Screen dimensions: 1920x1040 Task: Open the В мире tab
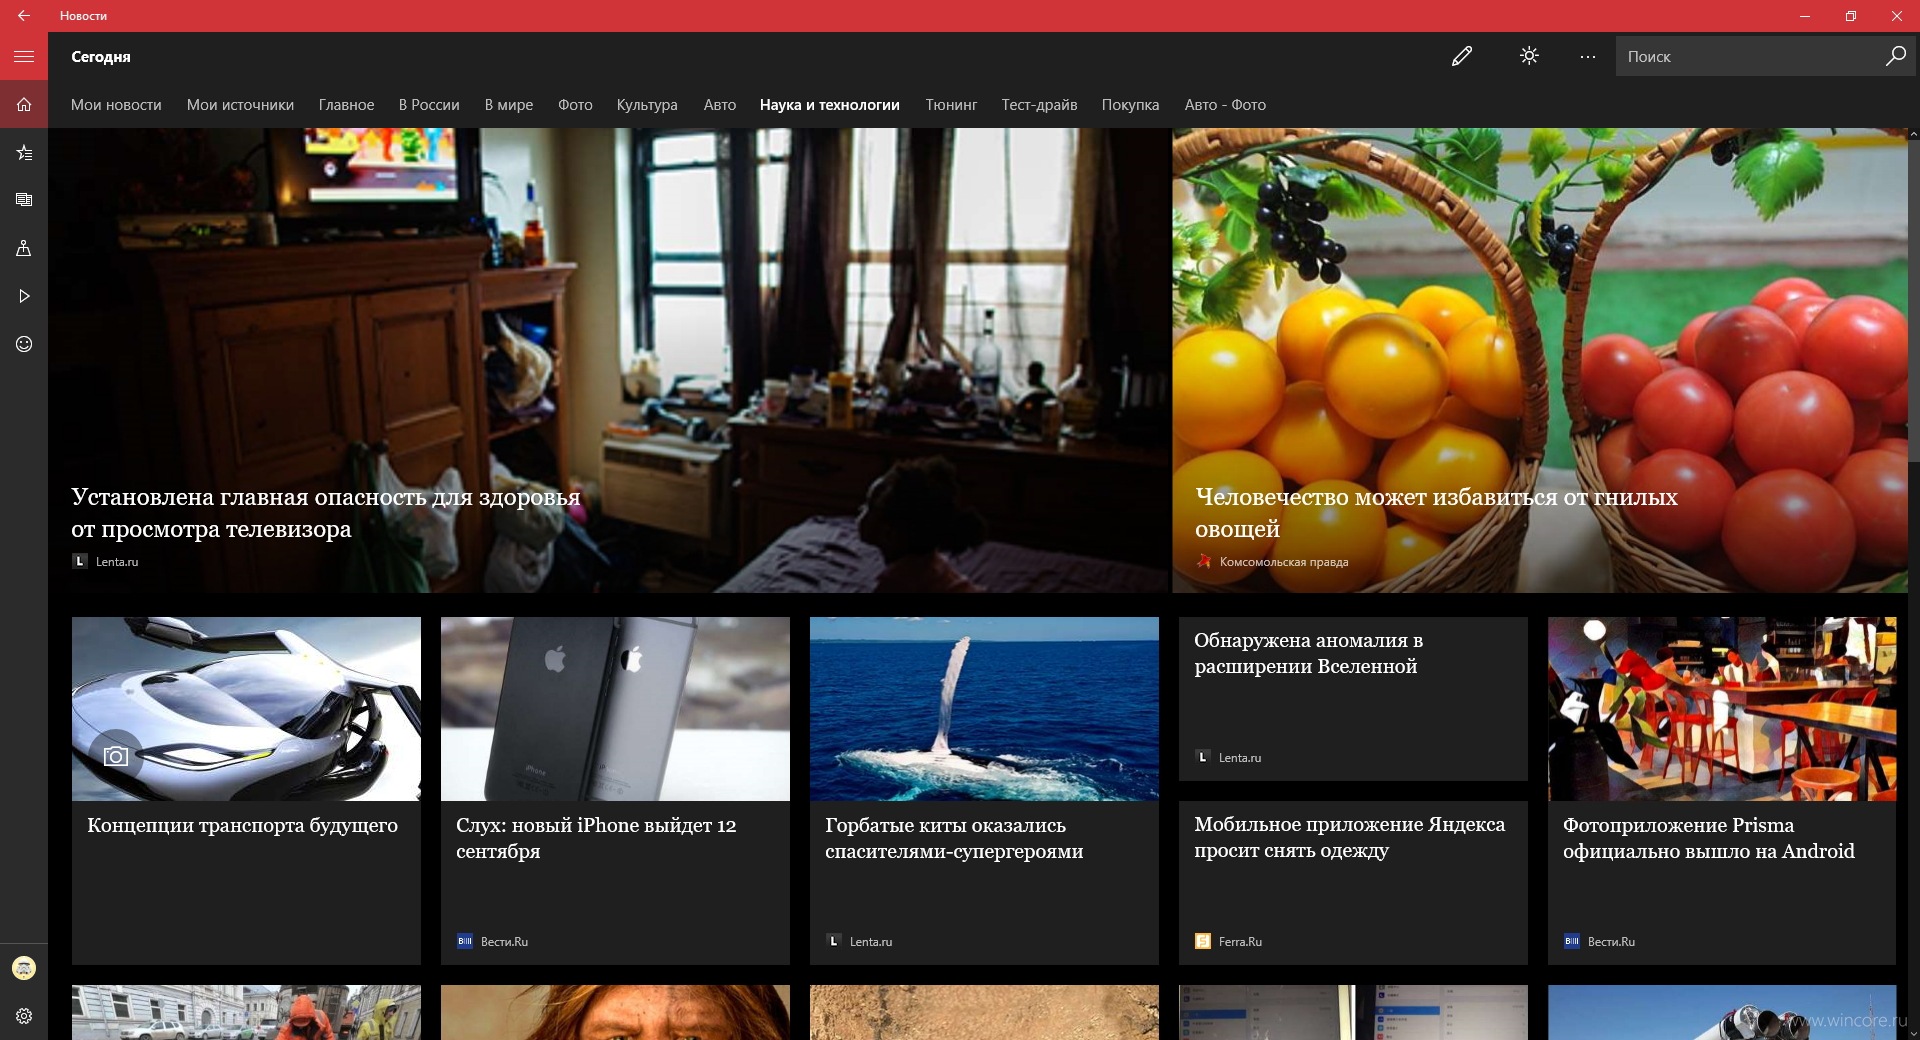click(509, 105)
